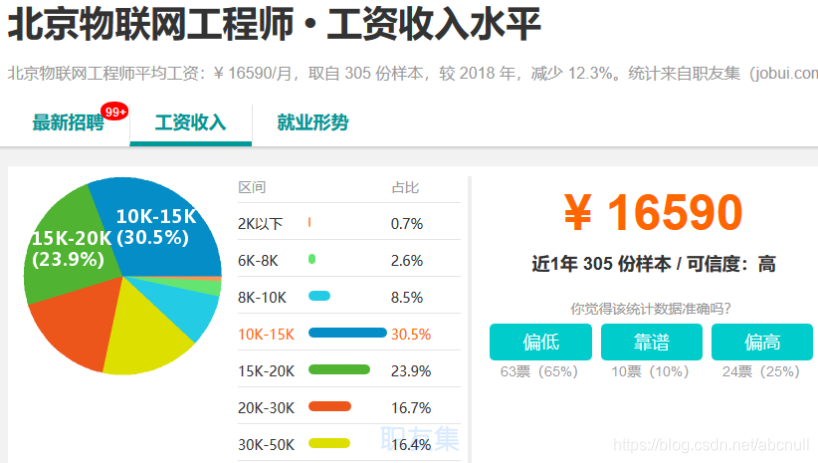Viewport: 818px width, 463px height.
Task: Click the ¥ 16590 average salary figure
Action: (x=653, y=212)
